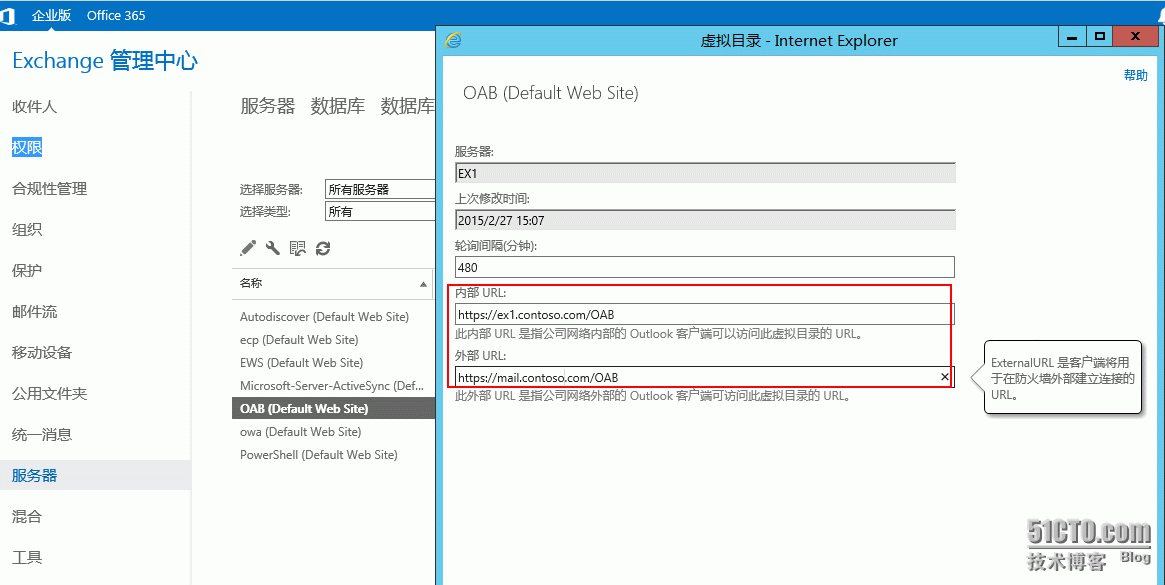
Task: Select Microsoft-Server-ActiveSync row
Action: (333, 386)
